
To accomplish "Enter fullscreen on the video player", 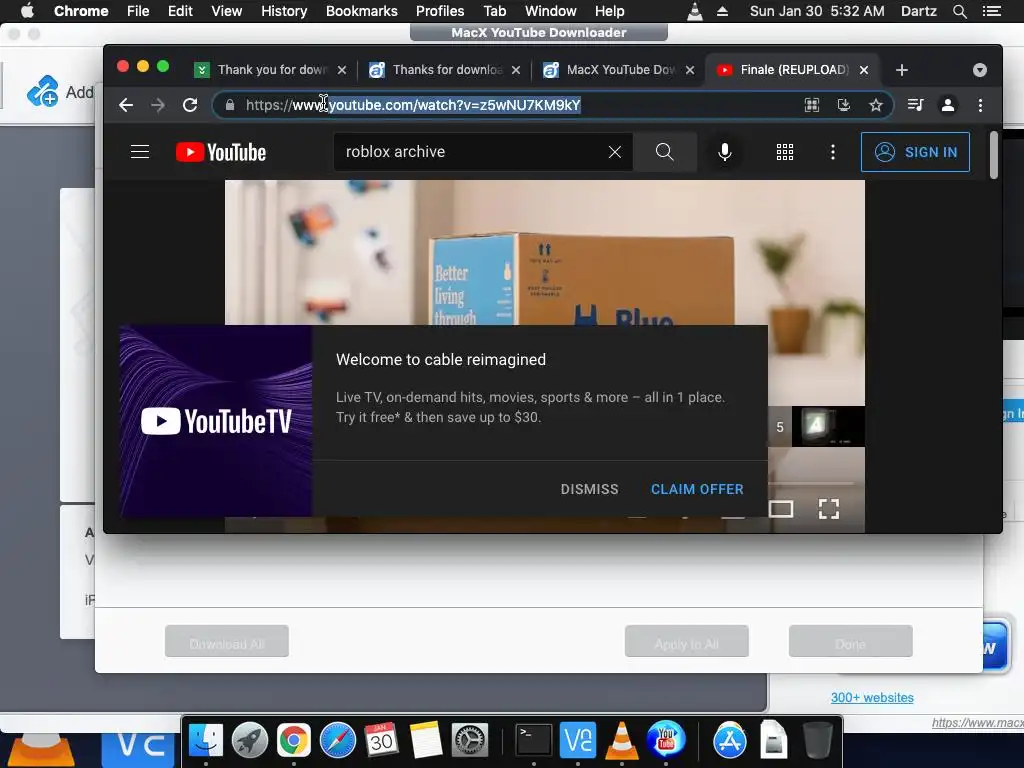I will [829, 509].
